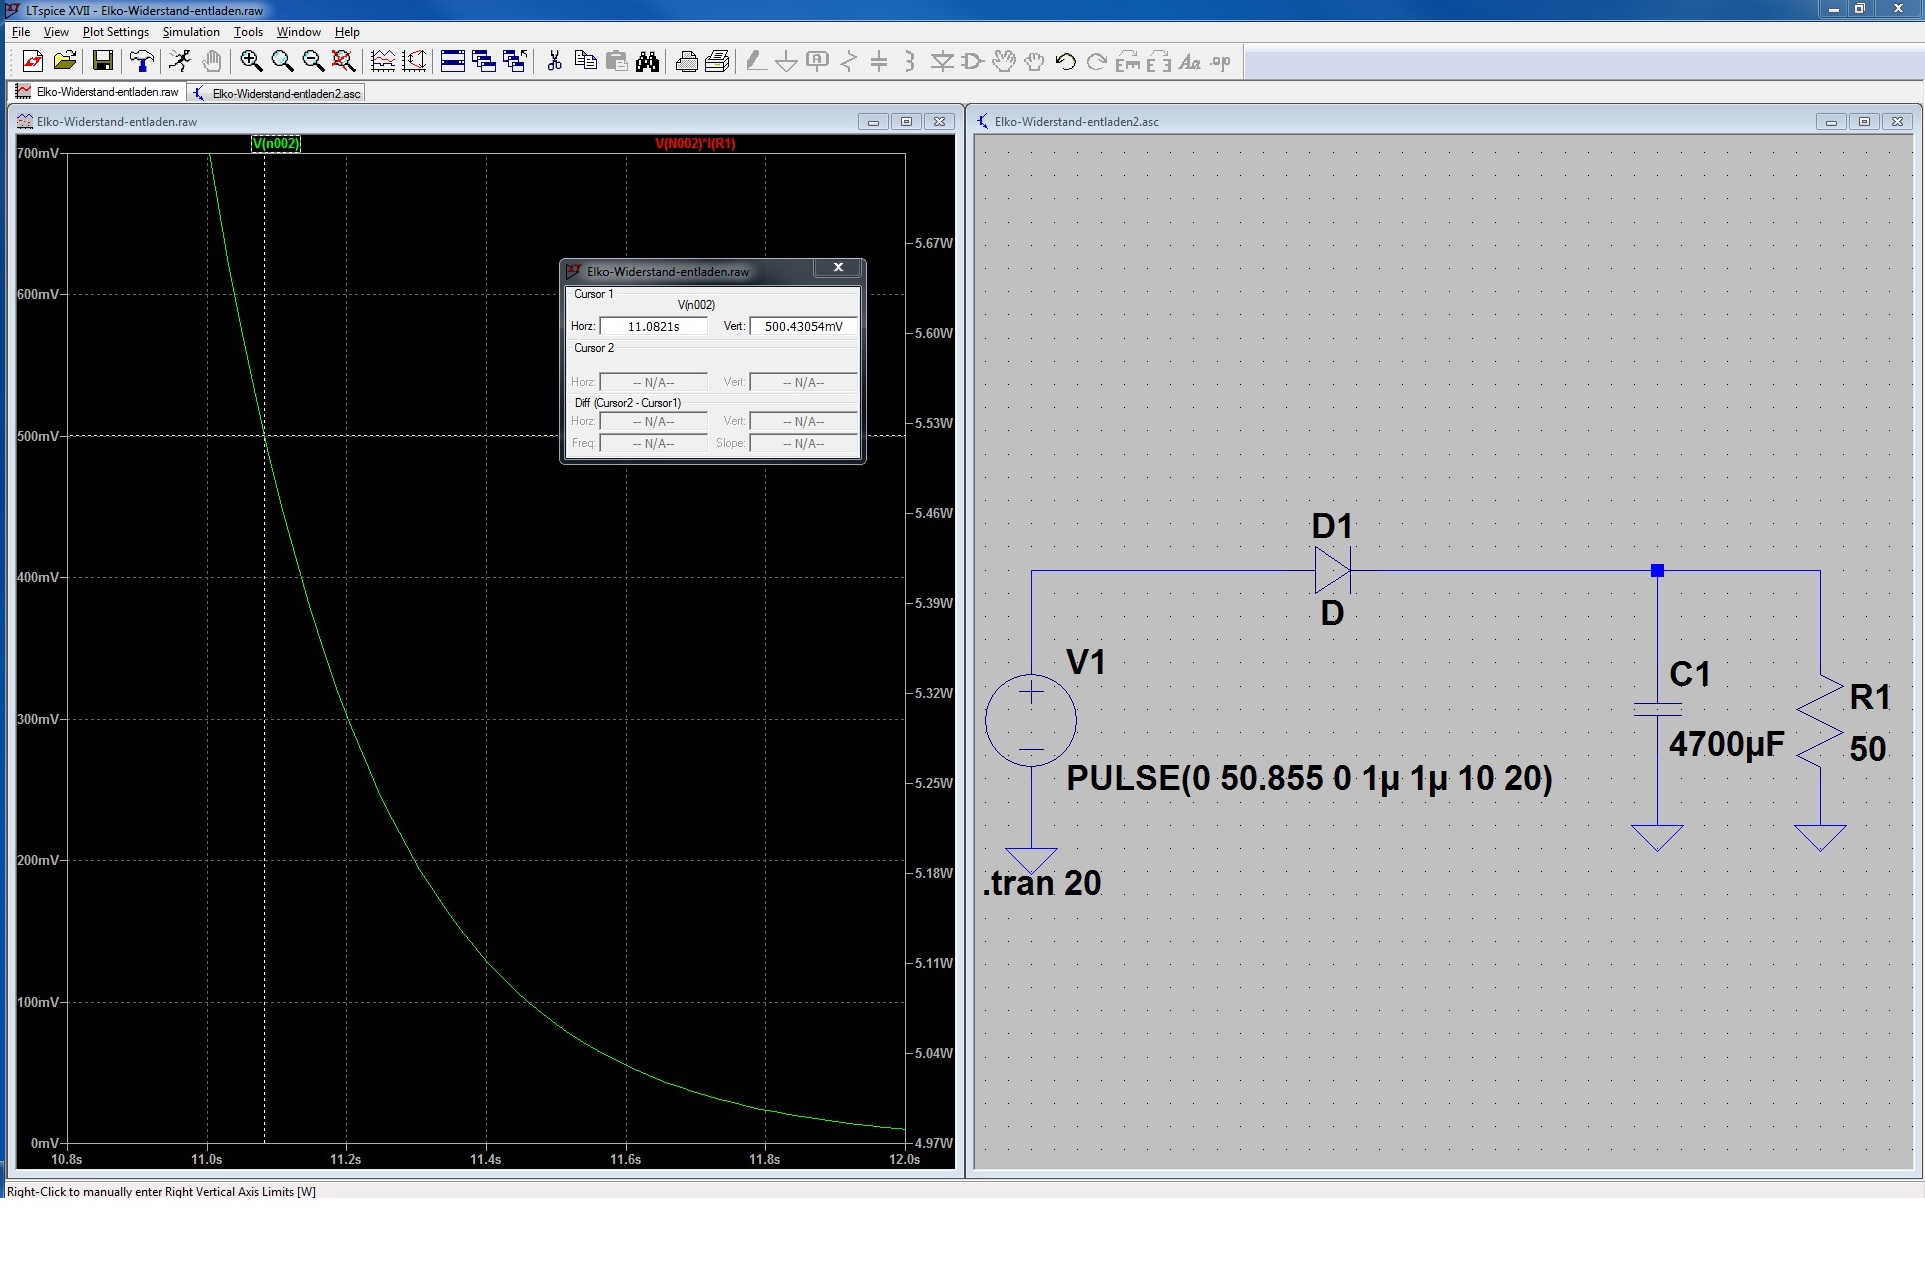Open the Simulation menu
Image resolution: width=1925 pixels, height=1286 pixels.
(191, 32)
